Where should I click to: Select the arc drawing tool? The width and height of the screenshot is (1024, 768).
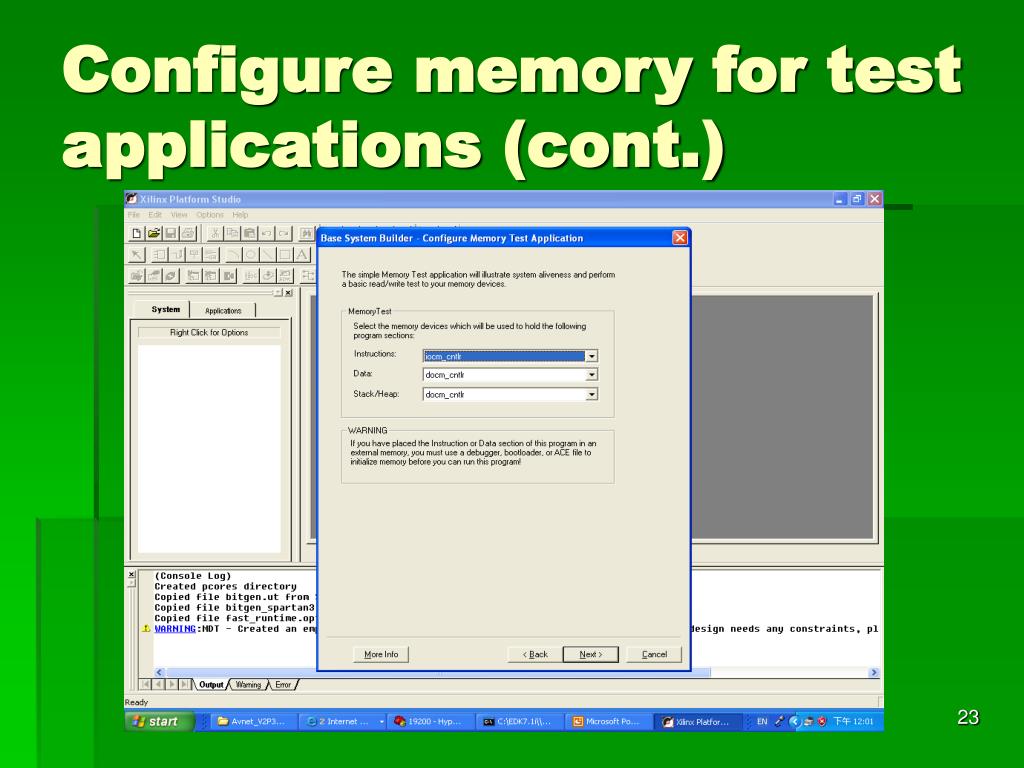[233, 255]
